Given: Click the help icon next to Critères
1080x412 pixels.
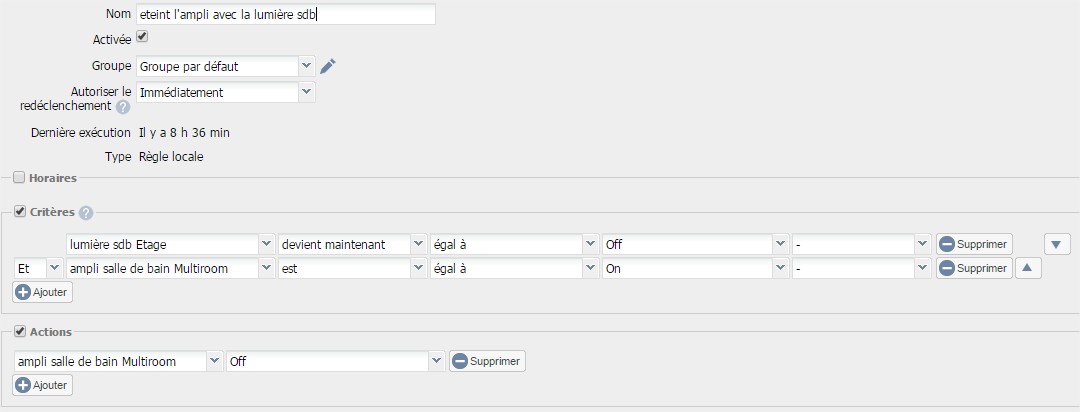Looking at the screenshot, I should click(85, 213).
